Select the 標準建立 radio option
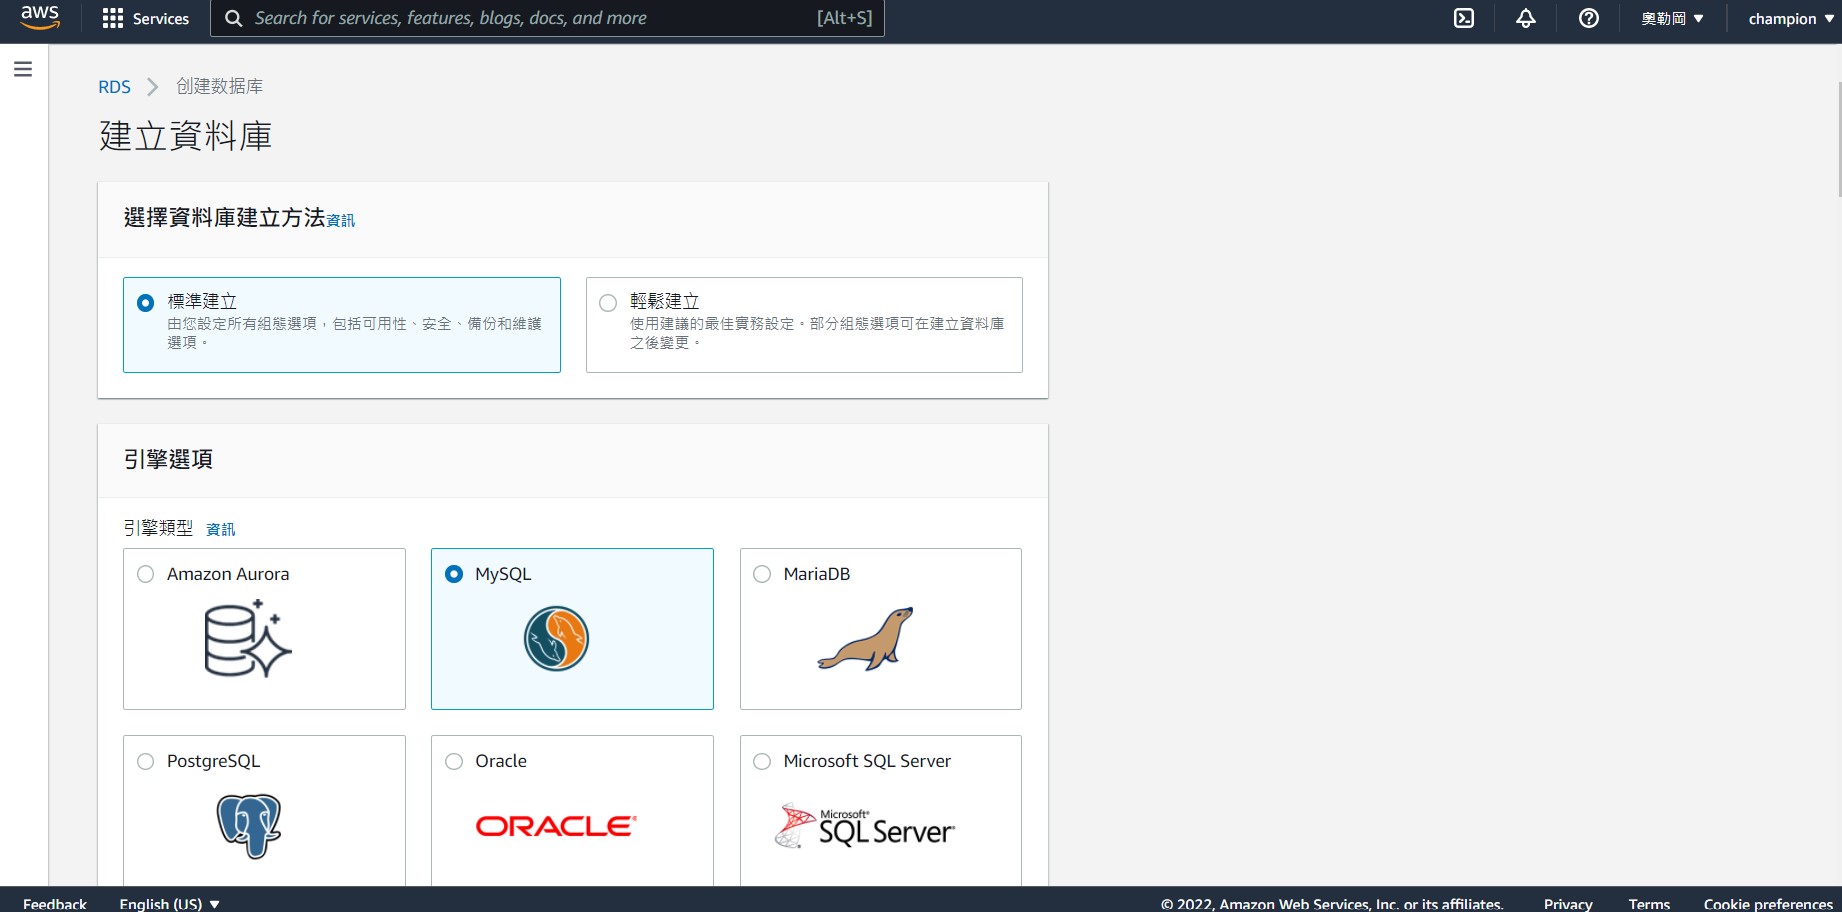This screenshot has height=912, width=1842. (x=146, y=302)
